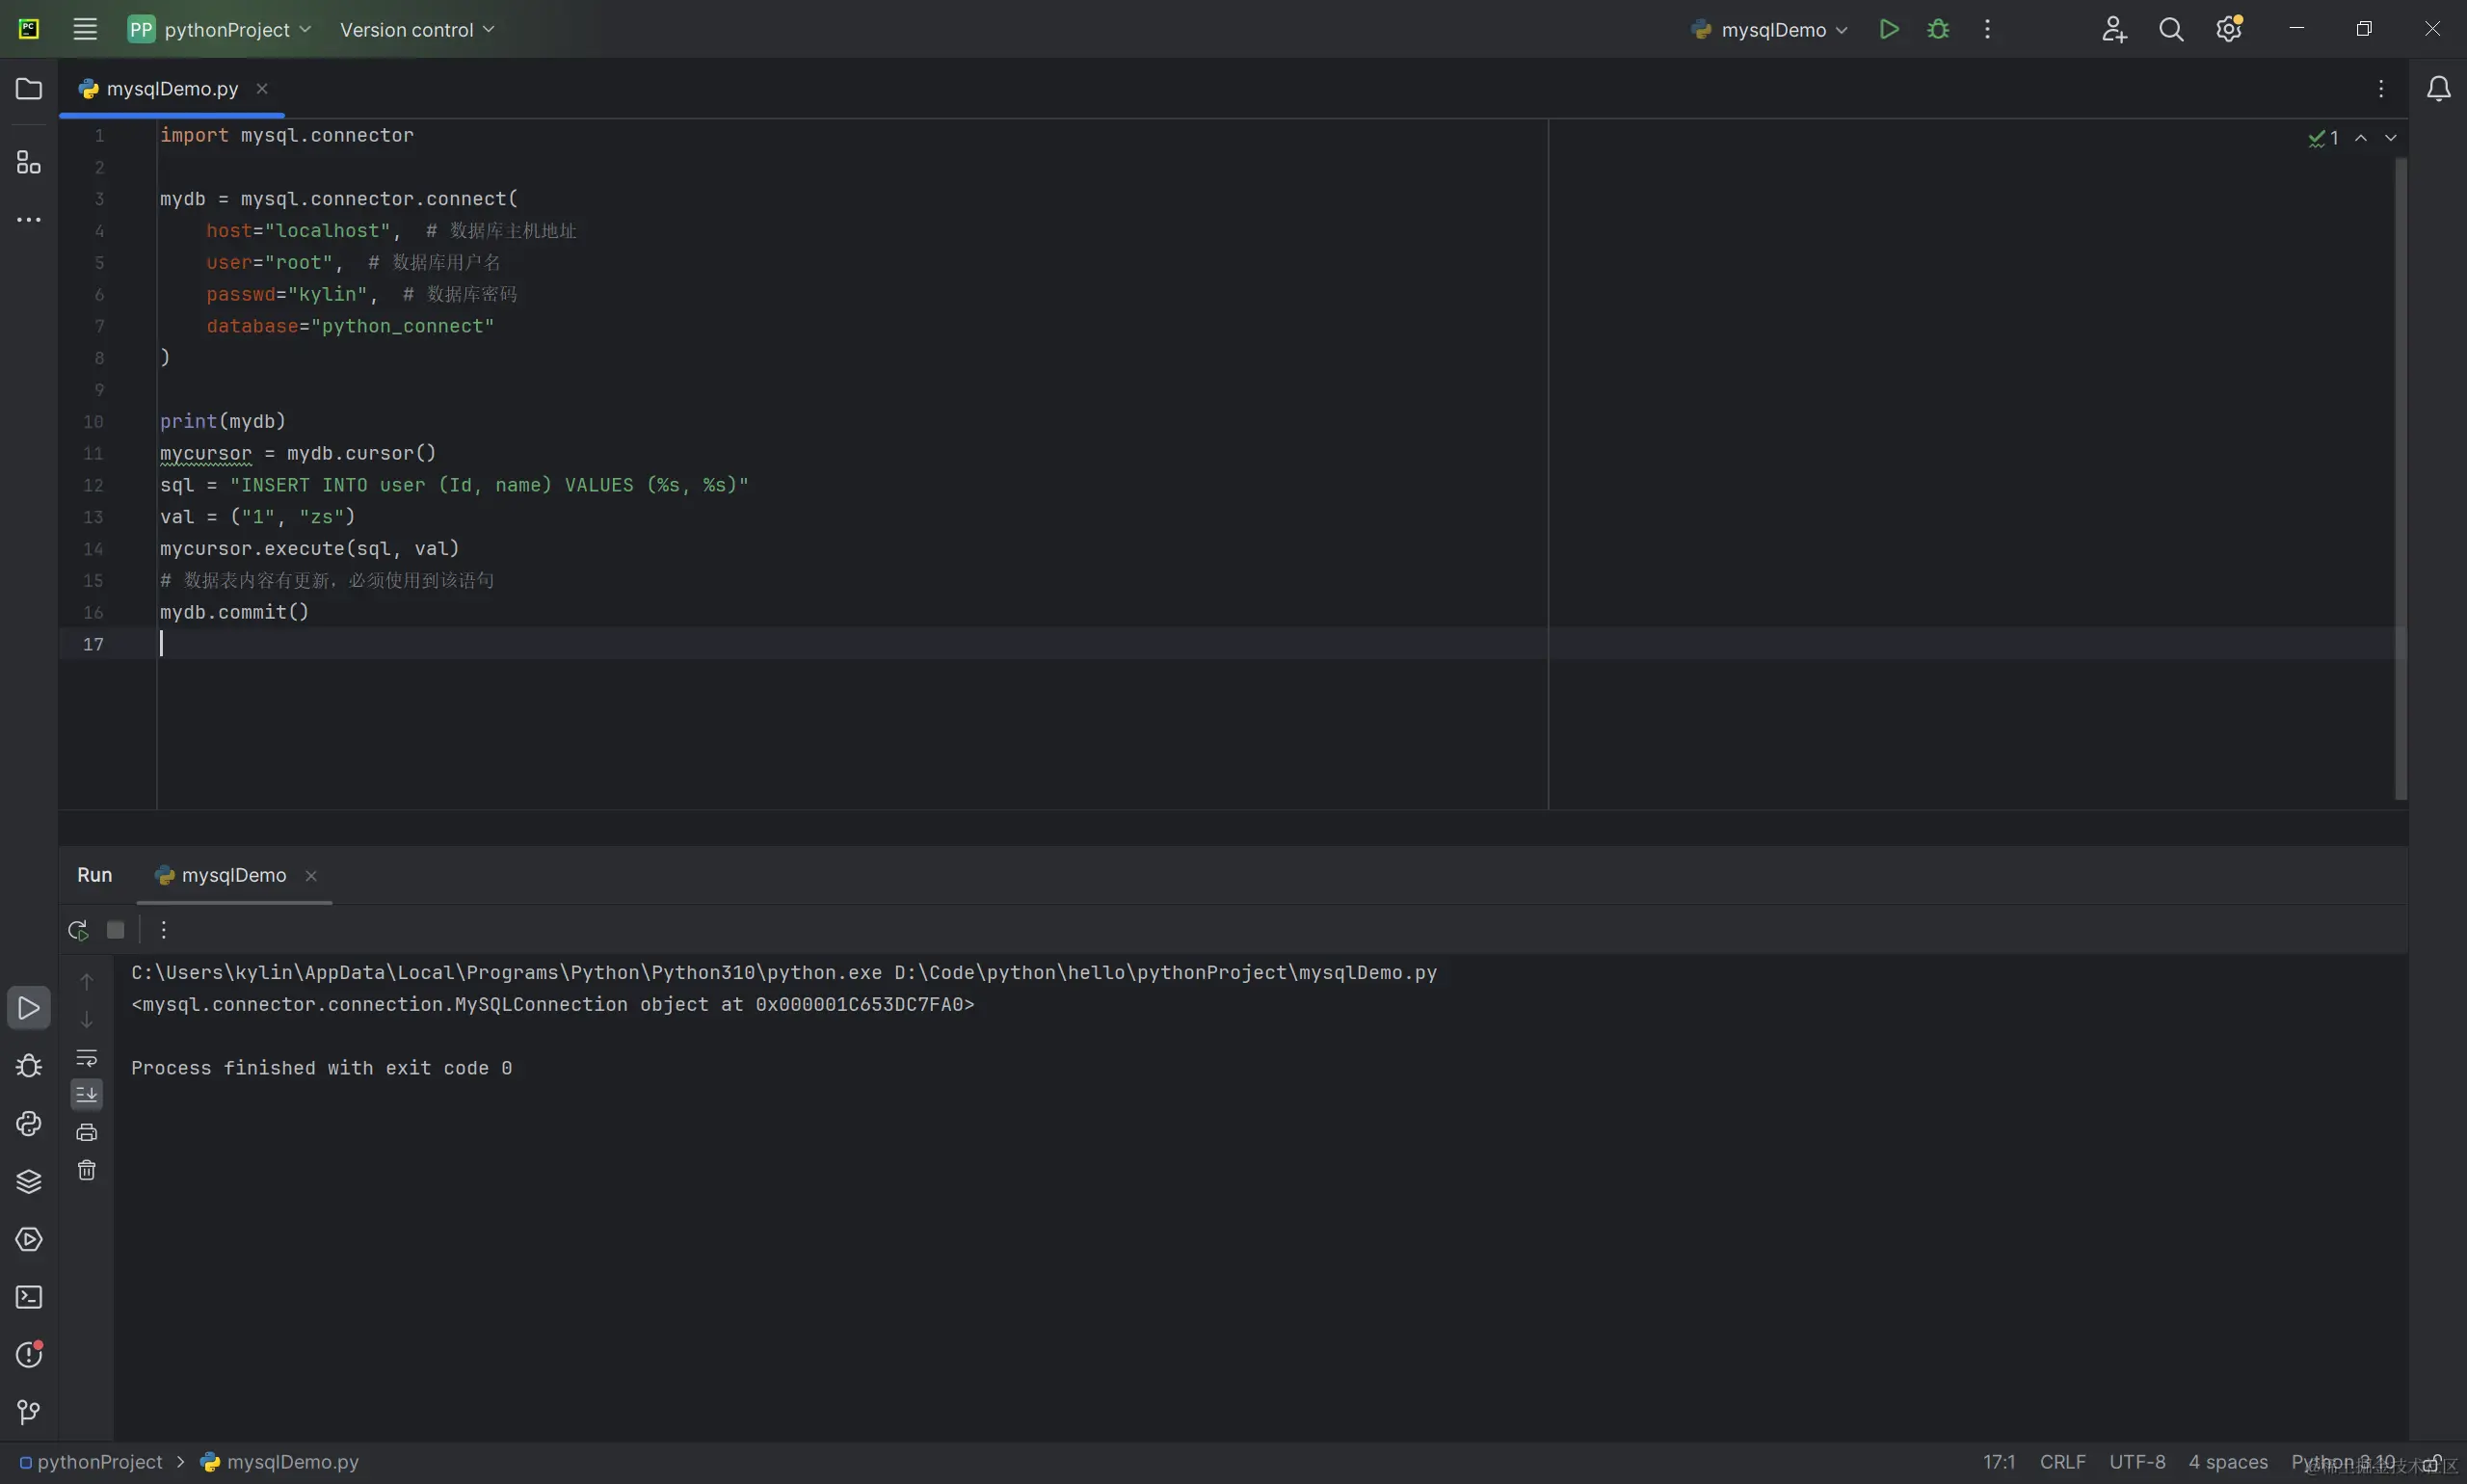Toggle soft-wrap in the Run console
The height and width of the screenshot is (1484, 2467).
[87, 1057]
